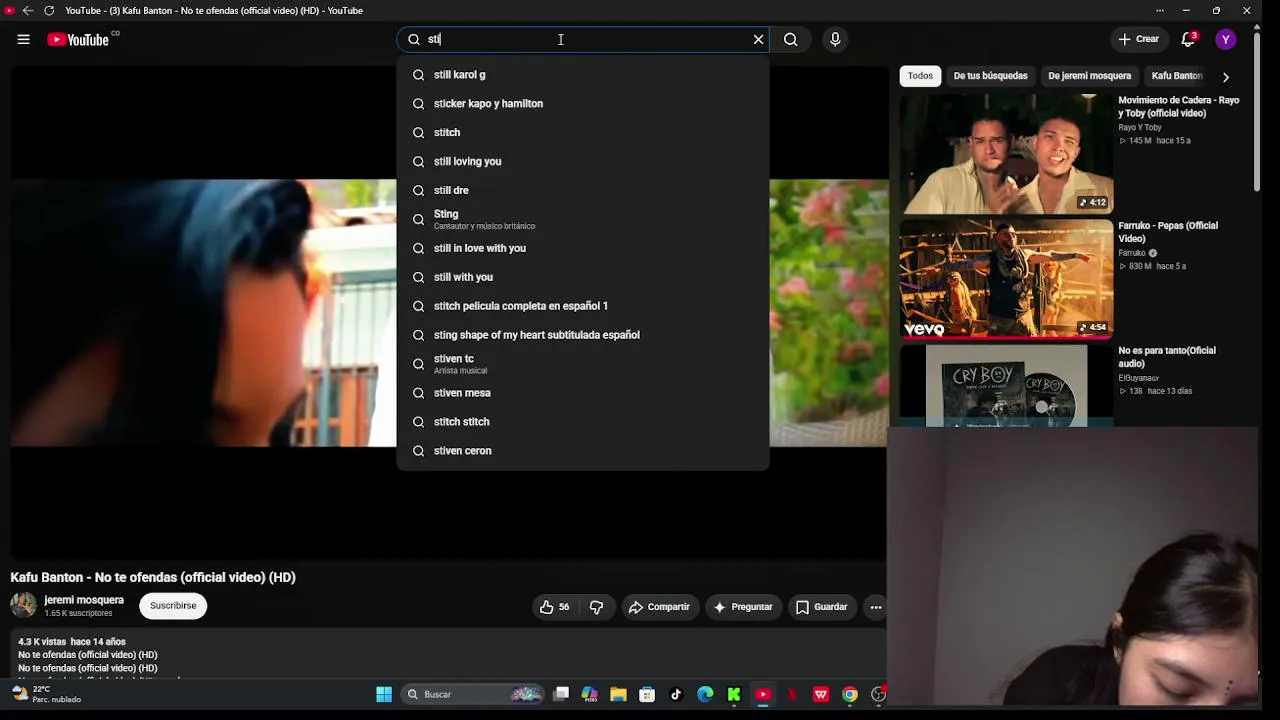This screenshot has height=720, width=1280.
Task: Like the video with thumbs up
Action: (x=554, y=607)
